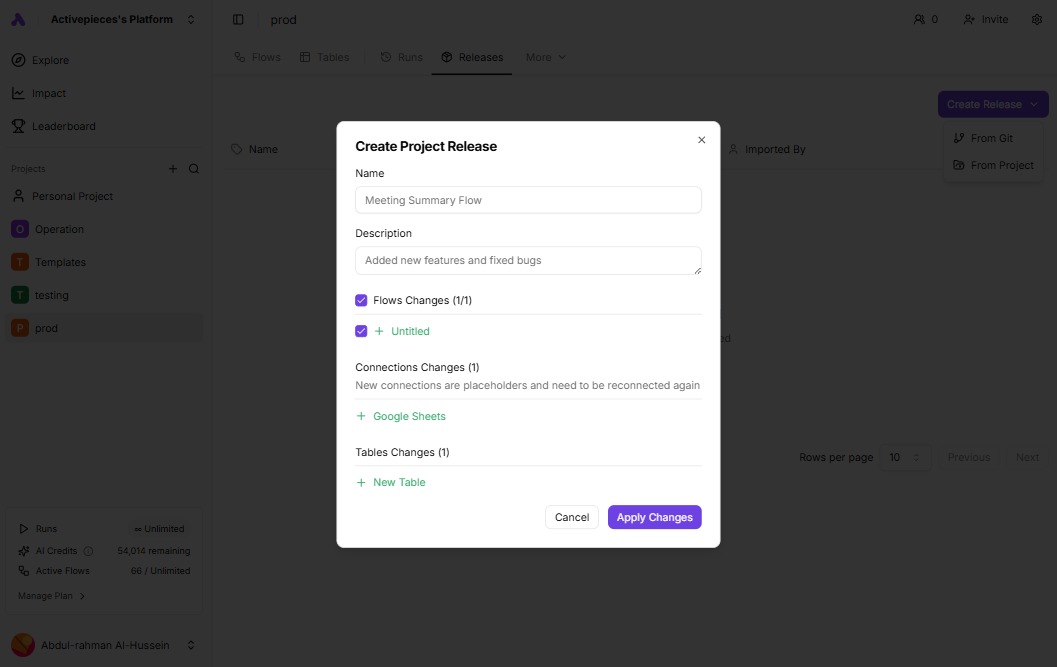
Task: Choose From Git in the Create Release menu
Action: coord(994,138)
